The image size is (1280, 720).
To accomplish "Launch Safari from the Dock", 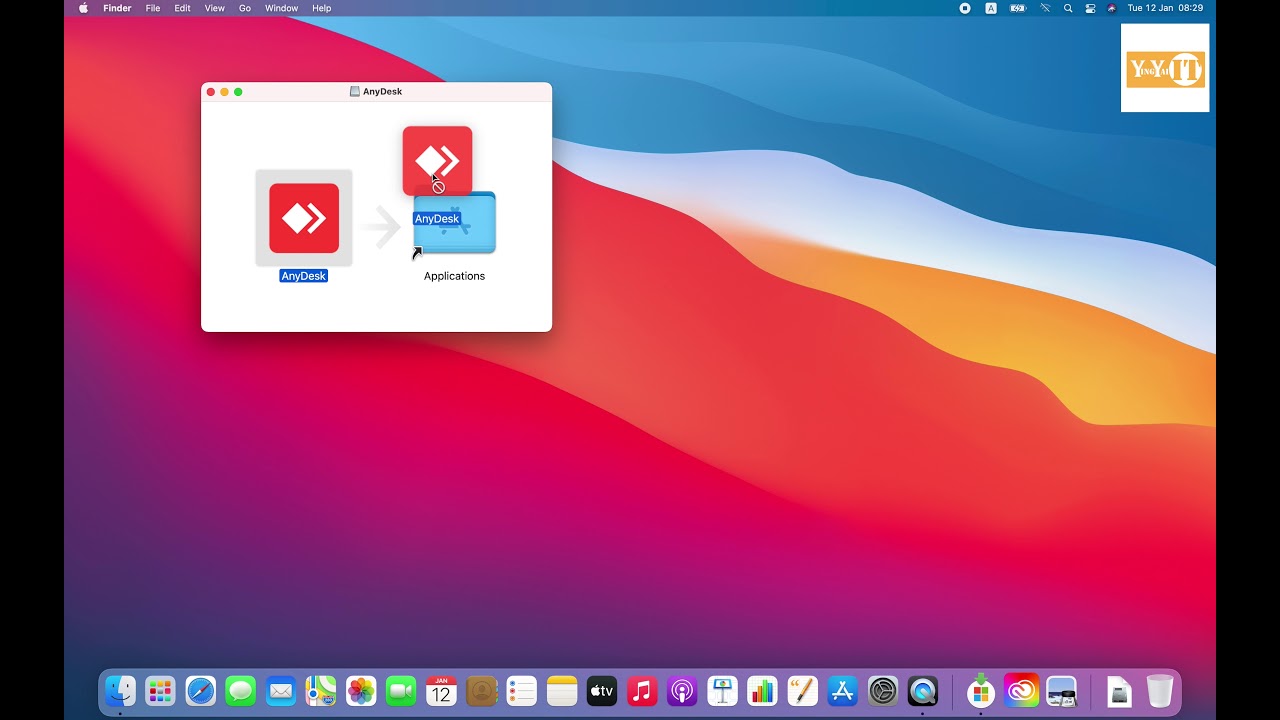I will pyautogui.click(x=201, y=691).
